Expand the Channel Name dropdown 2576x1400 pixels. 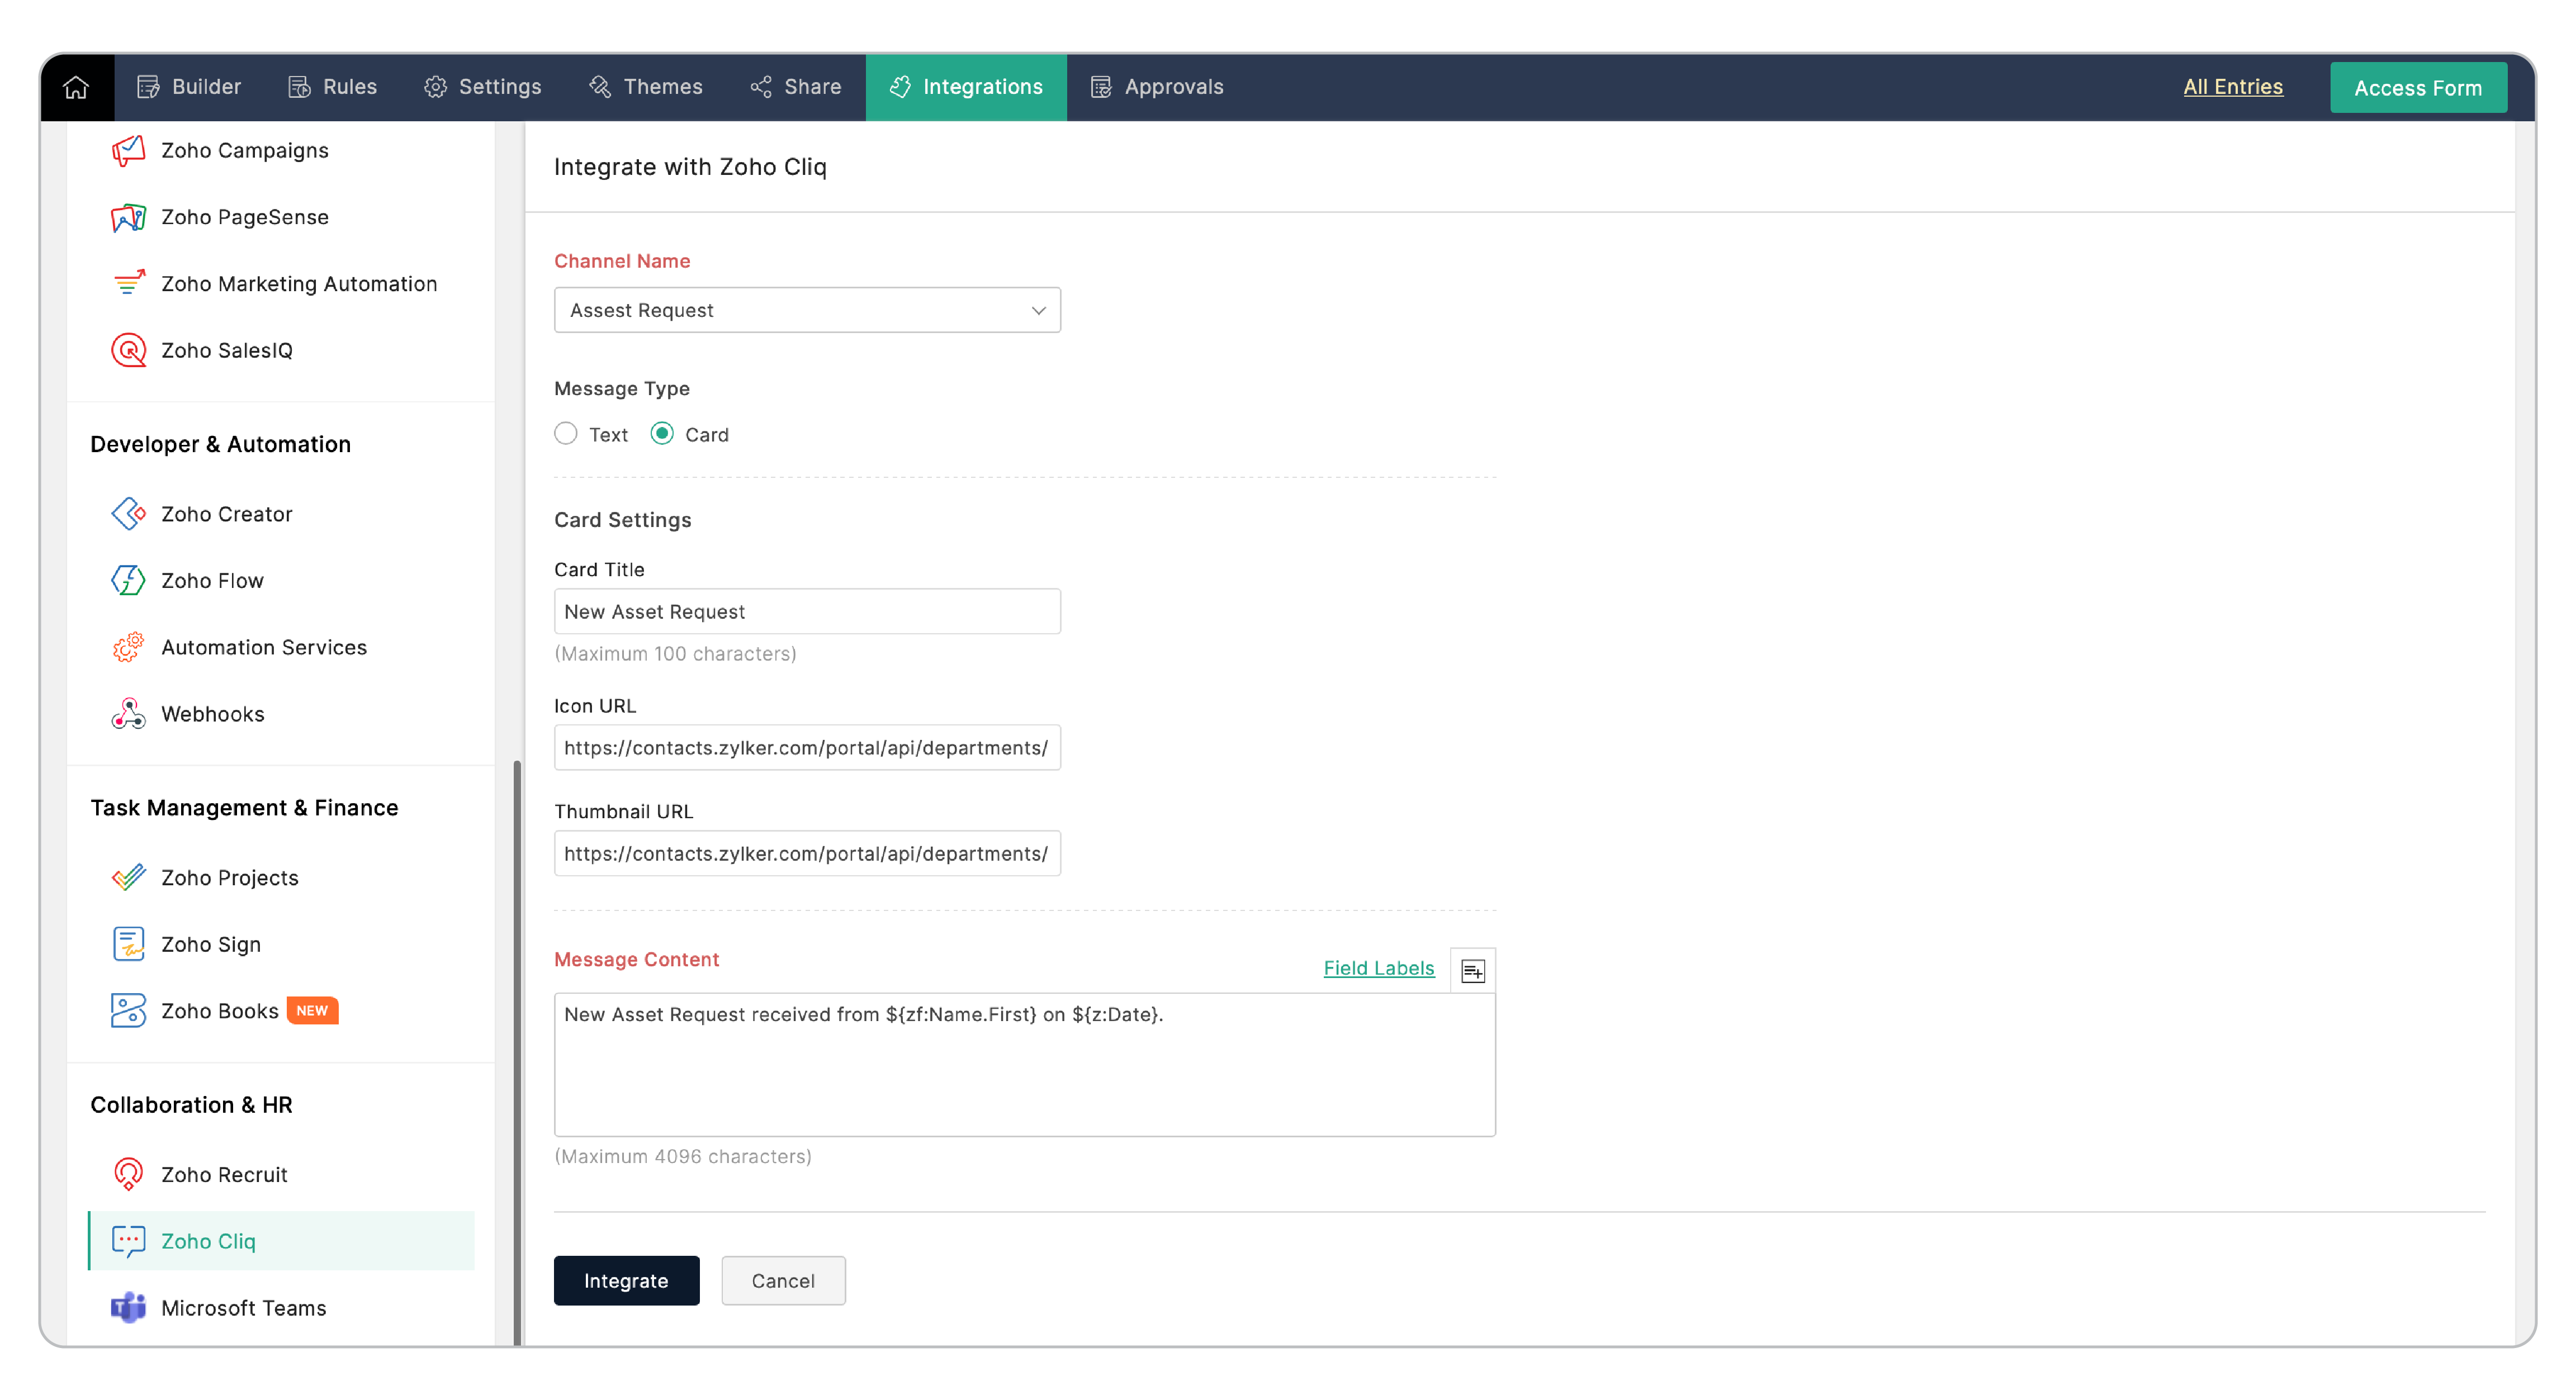tap(806, 310)
